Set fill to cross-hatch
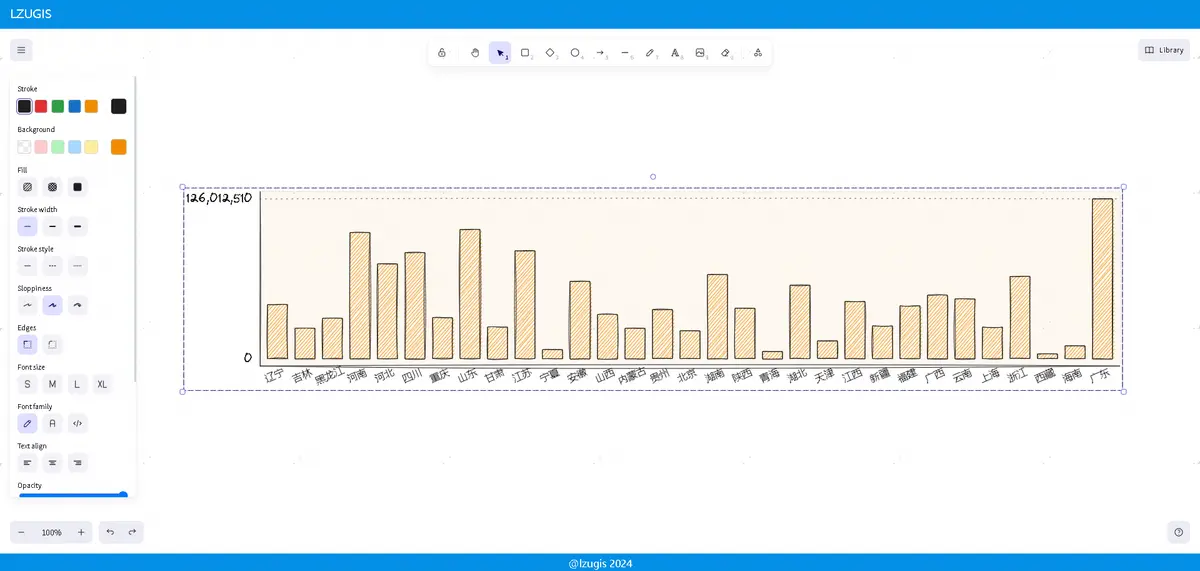The width and height of the screenshot is (1200, 571). tap(52, 187)
